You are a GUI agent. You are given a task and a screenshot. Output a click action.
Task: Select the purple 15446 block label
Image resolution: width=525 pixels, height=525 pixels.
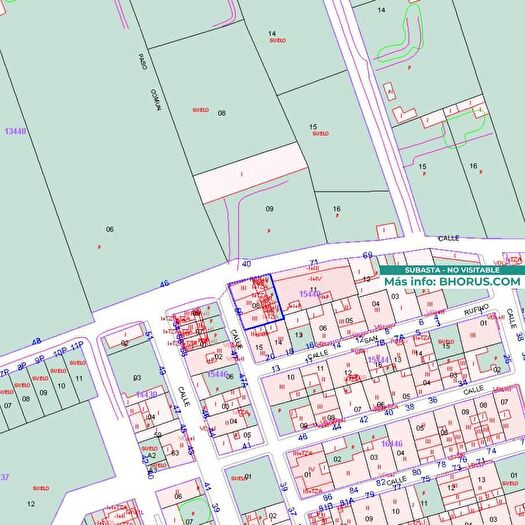[217, 374]
